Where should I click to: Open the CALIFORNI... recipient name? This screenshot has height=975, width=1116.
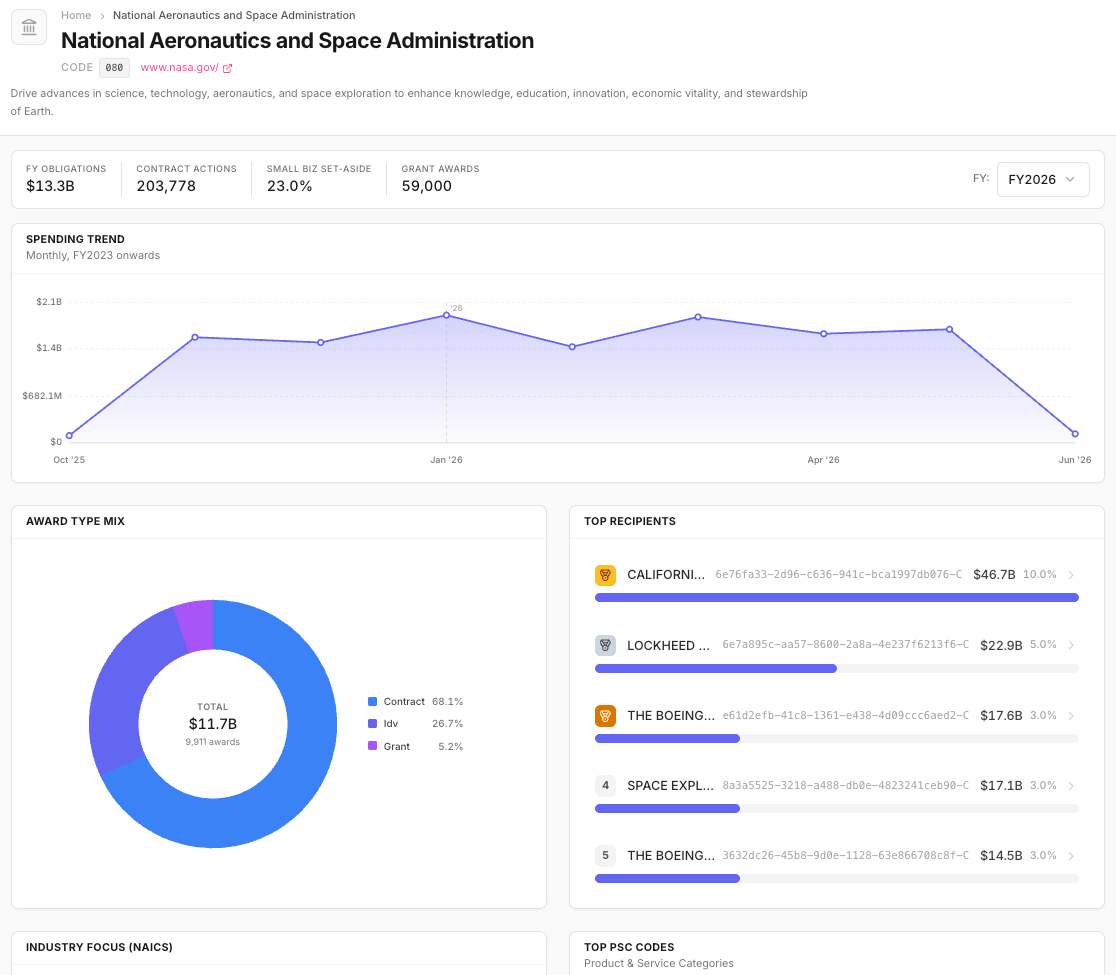tap(666, 574)
